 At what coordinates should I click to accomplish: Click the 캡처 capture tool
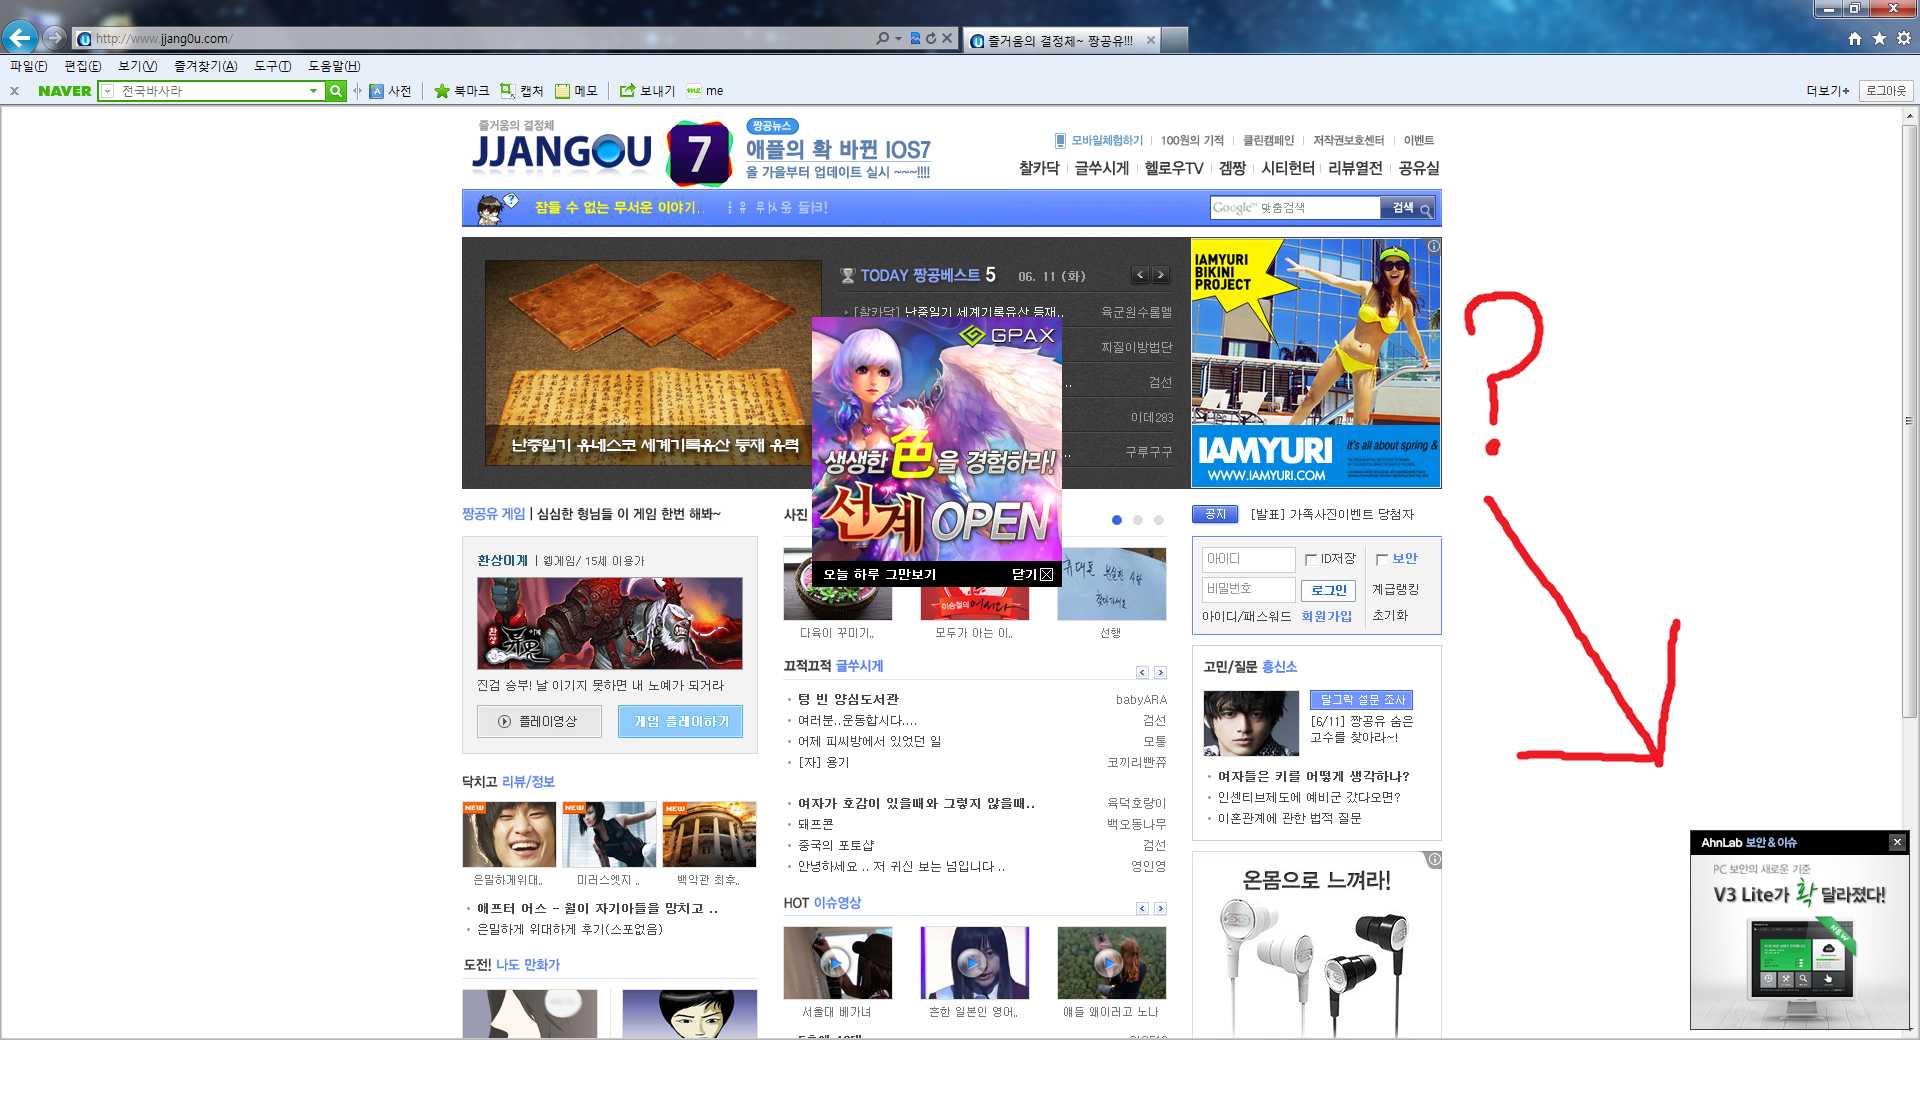tap(522, 91)
